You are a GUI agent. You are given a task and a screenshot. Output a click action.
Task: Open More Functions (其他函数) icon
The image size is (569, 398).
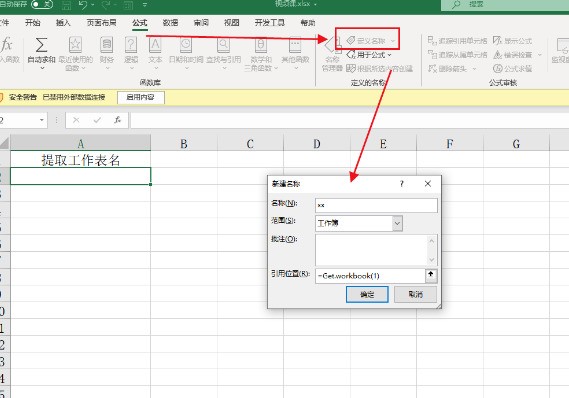(295, 45)
